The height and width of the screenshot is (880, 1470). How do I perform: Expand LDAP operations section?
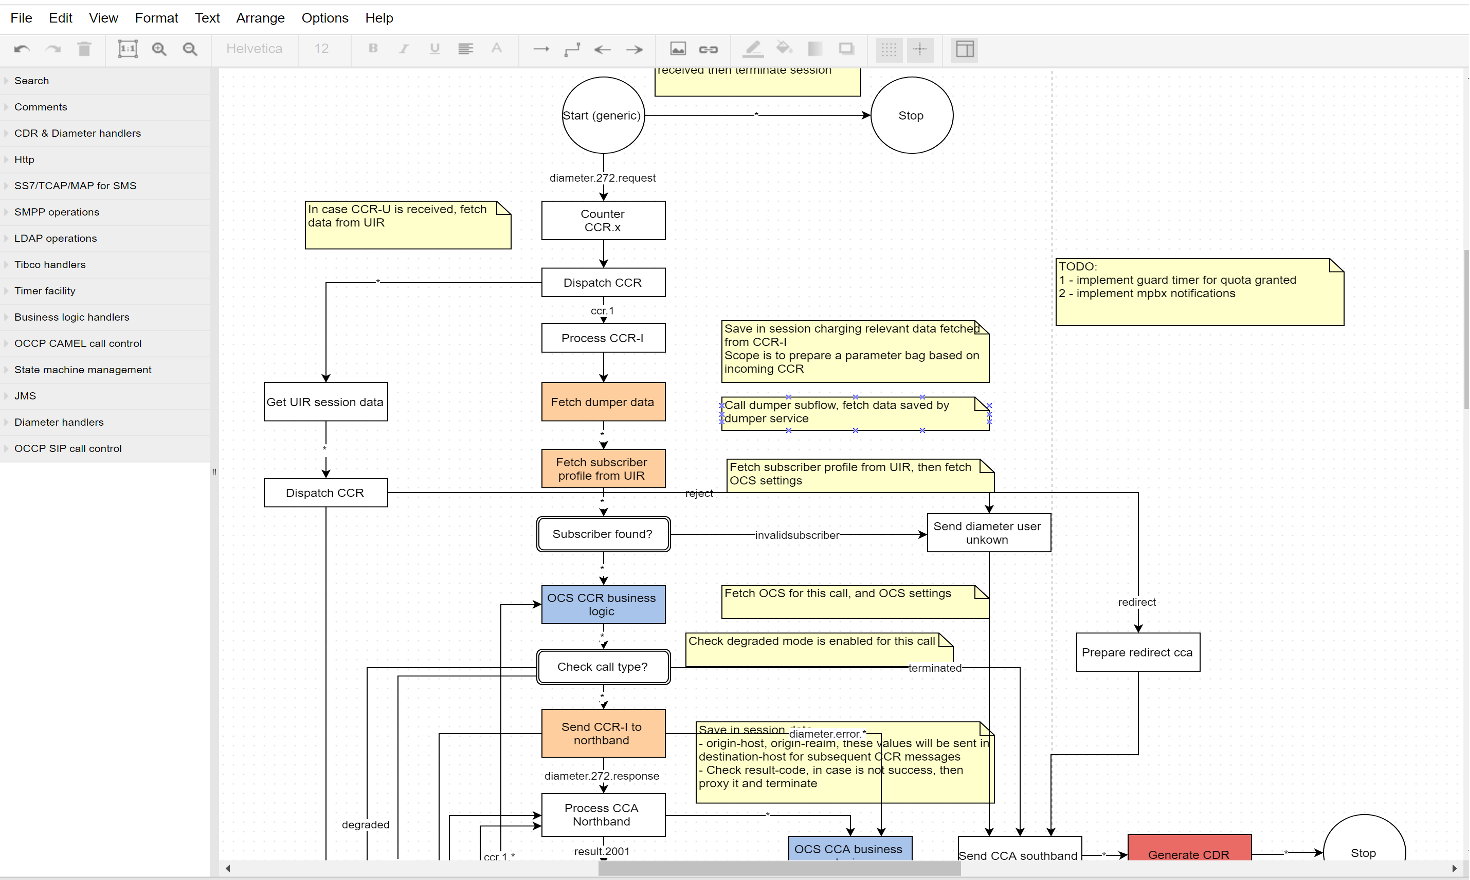(105, 238)
